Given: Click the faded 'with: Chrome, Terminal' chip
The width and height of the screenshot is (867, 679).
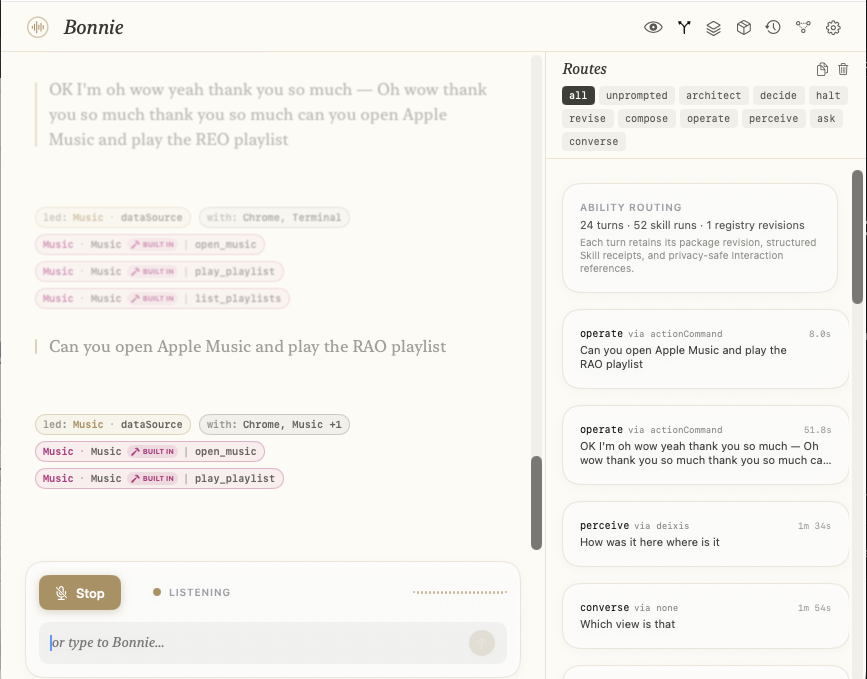Looking at the screenshot, I should point(274,217).
